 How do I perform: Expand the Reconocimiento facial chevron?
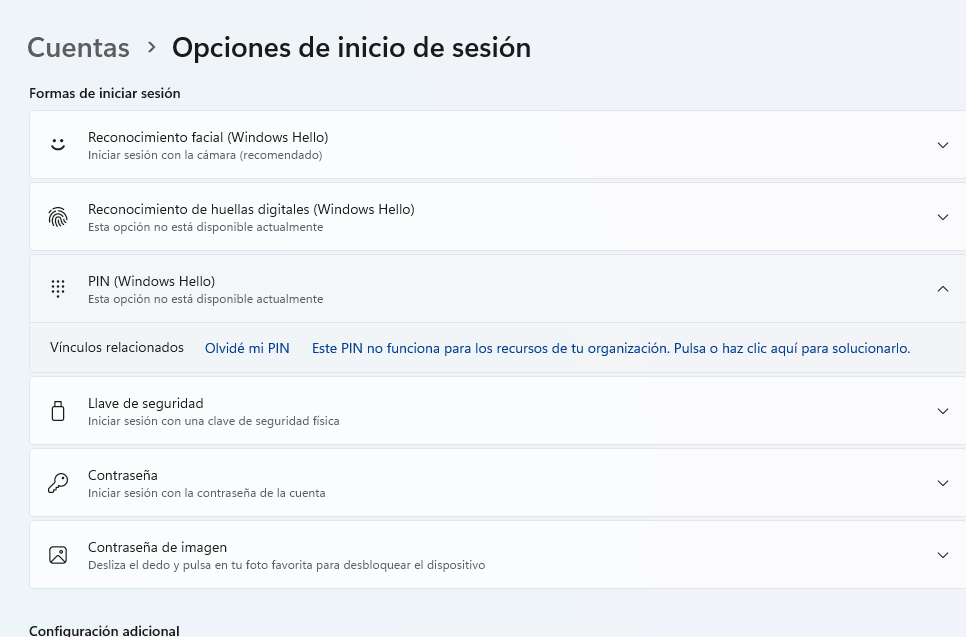click(942, 145)
